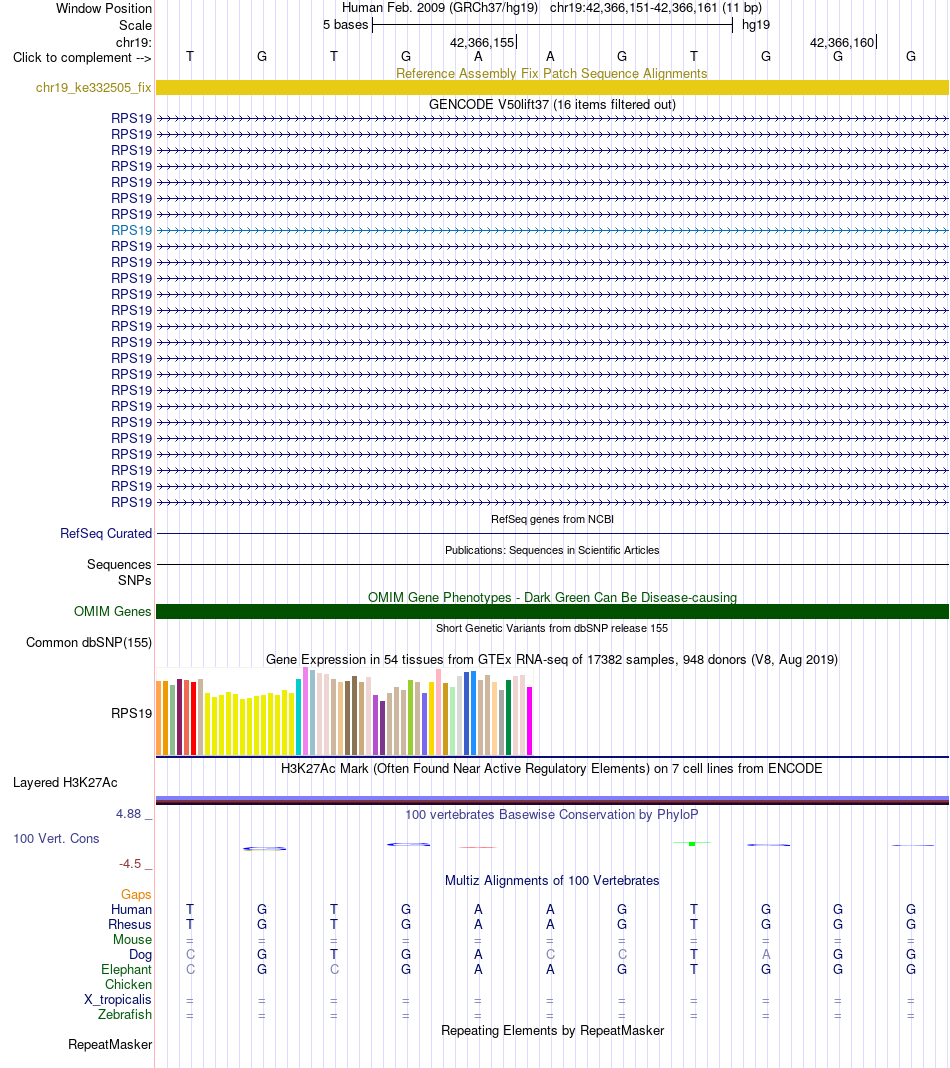Click the Human alignment row label
Viewport: 950px width, 1068px height.
click(131, 909)
